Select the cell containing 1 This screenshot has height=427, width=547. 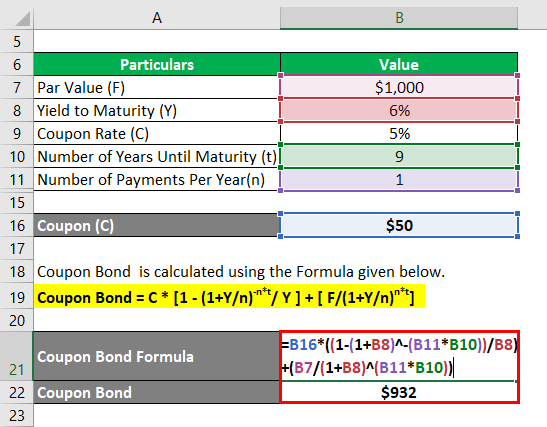click(x=399, y=179)
